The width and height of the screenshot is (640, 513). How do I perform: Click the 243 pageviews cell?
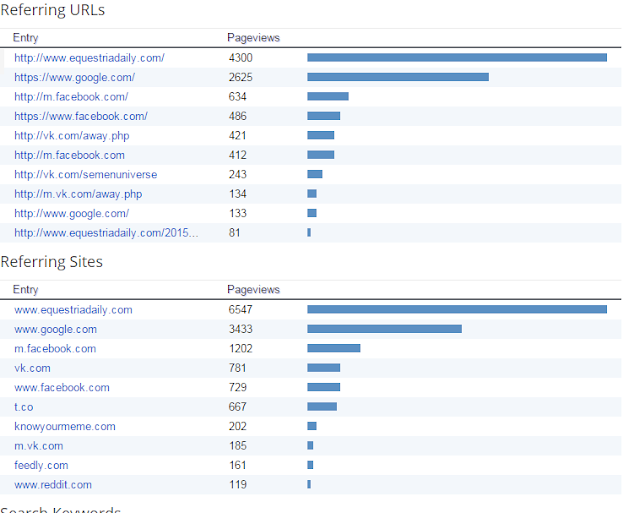click(238, 175)
